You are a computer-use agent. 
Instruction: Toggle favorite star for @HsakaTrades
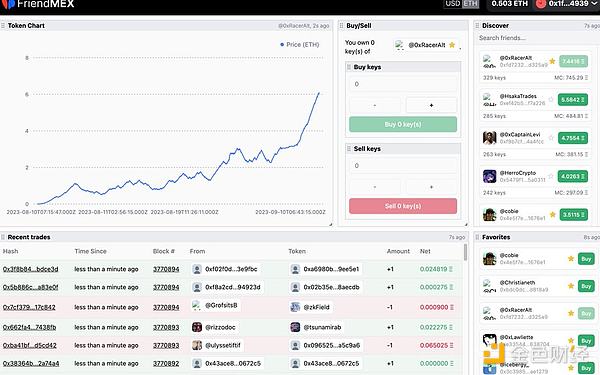coord(551,99)
